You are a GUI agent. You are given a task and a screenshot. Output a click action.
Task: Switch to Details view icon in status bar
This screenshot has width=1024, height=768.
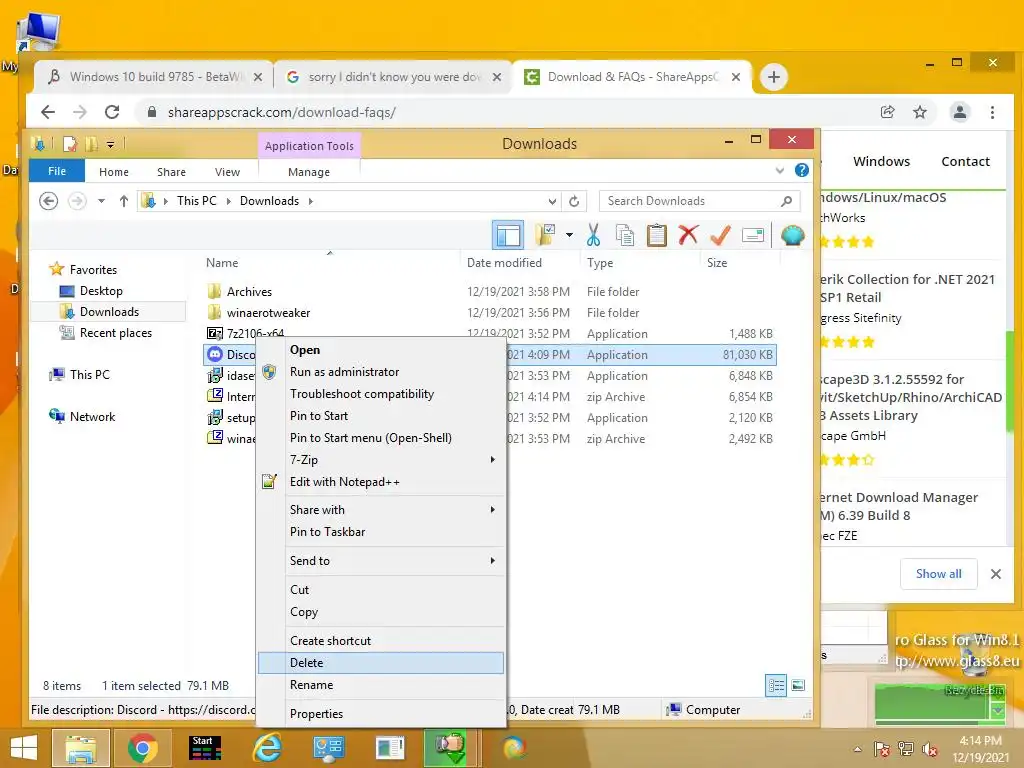pyautogui.click(x=776, y=686)
